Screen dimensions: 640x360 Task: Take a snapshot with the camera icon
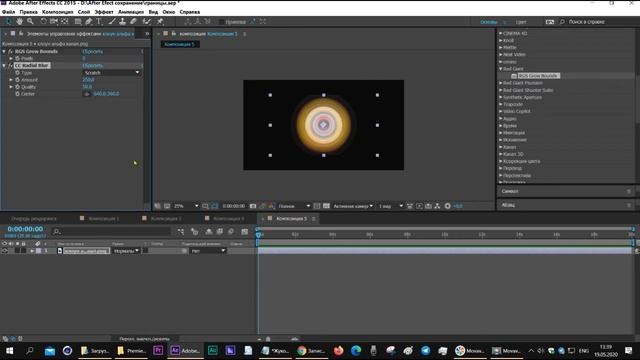[x=253, y=206]
